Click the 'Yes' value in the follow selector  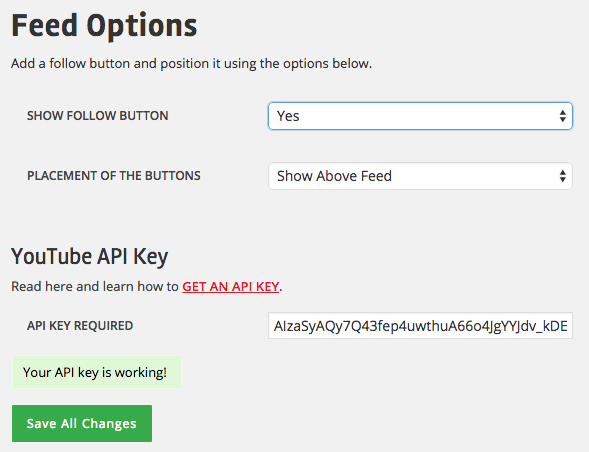pos(288,116)
